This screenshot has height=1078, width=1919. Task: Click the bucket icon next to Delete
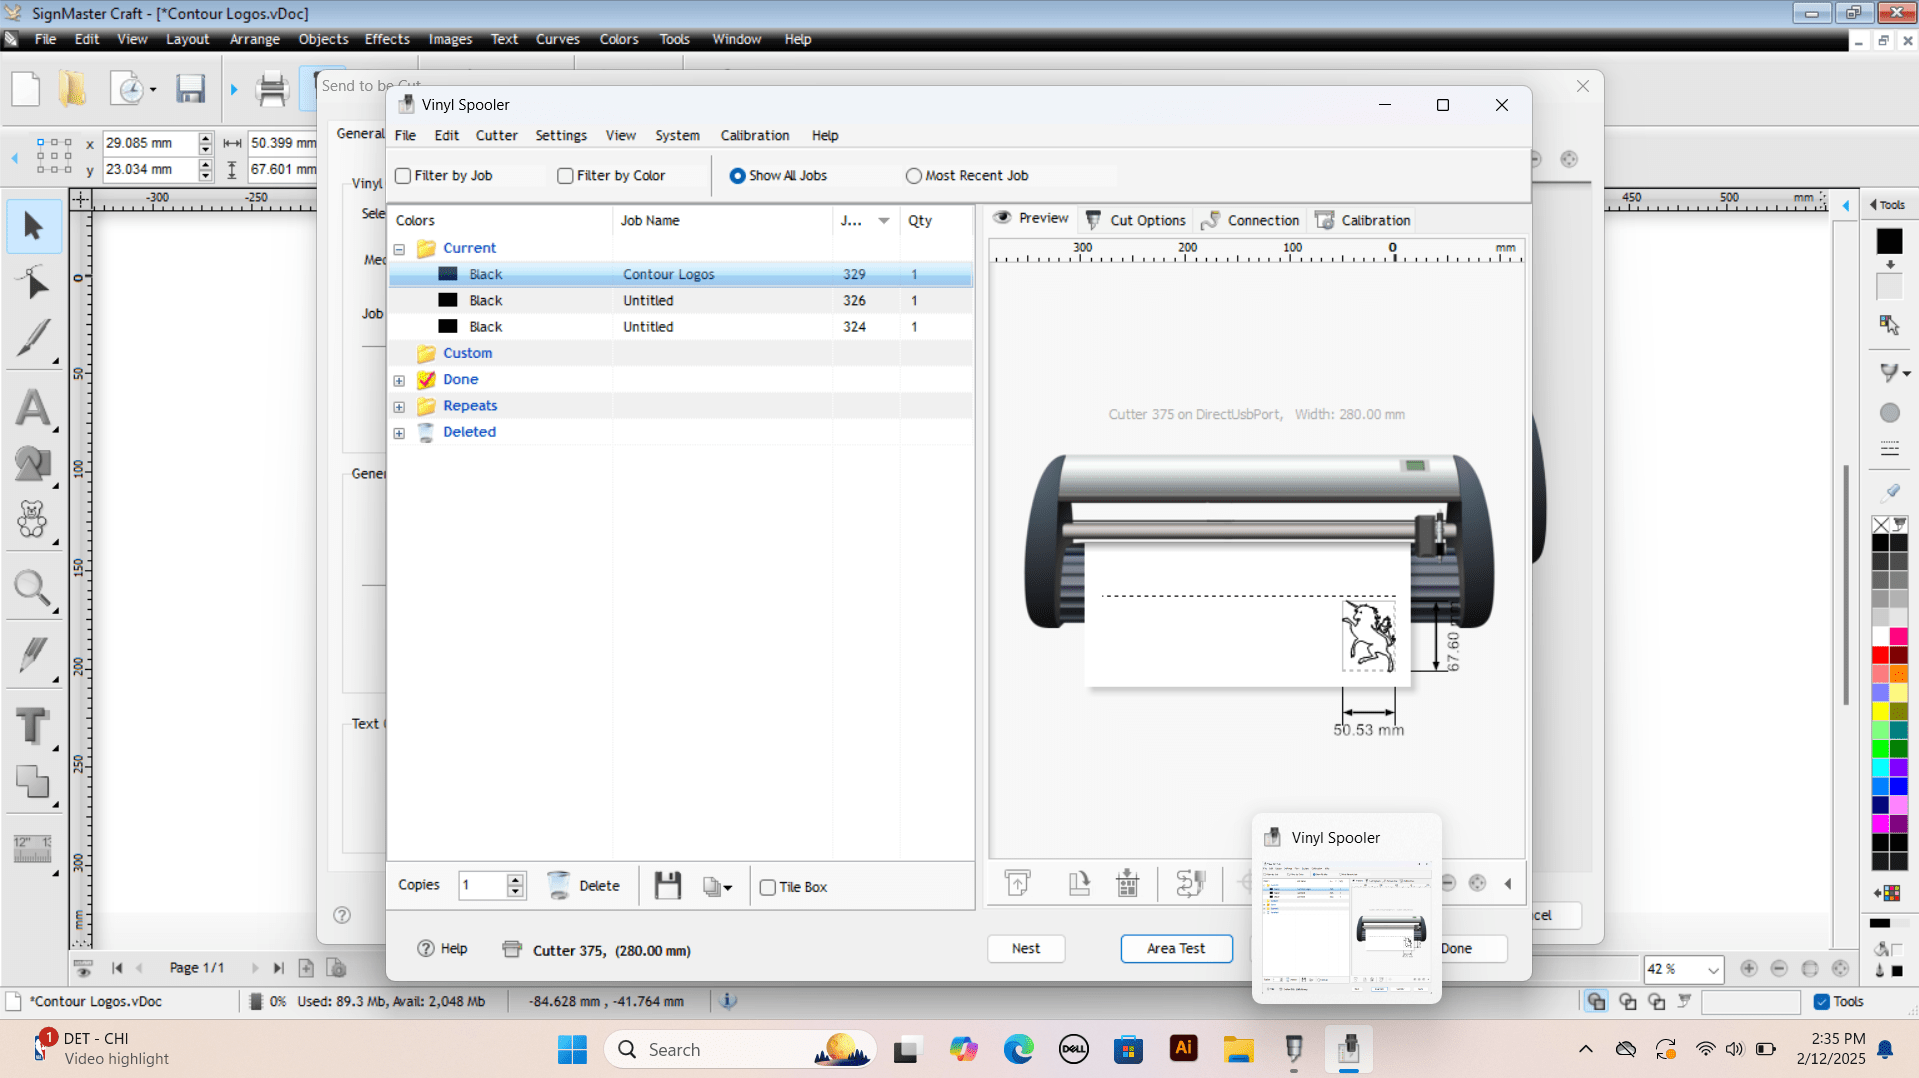(559, 886)
